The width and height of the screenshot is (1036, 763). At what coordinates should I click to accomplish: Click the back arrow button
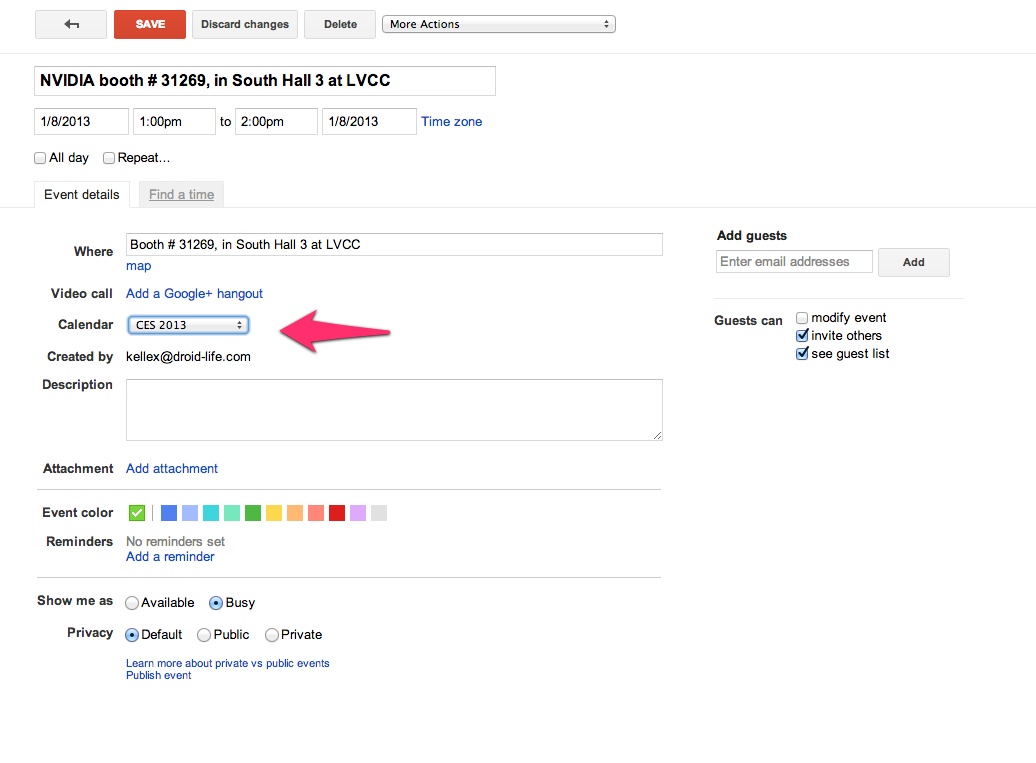[x=71, y=25]
